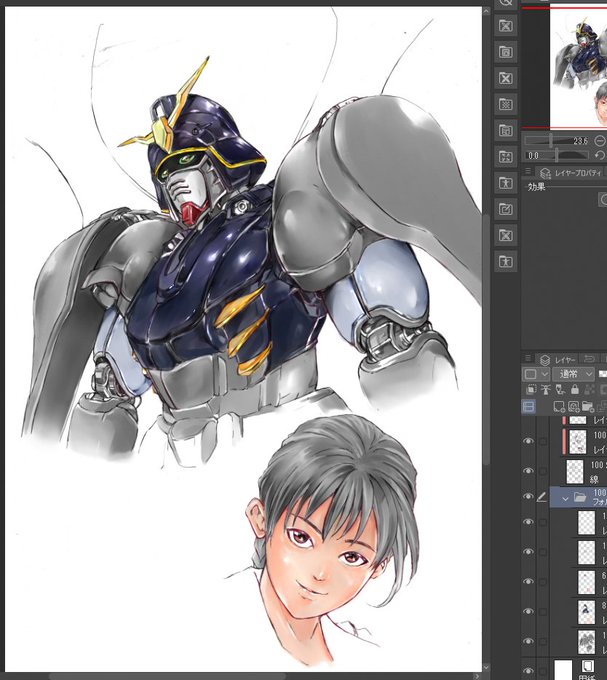Click the zoom out minus button in Navigator
Image resolution: width=607 pixels, height=680 pixels.
click(600, 141)
